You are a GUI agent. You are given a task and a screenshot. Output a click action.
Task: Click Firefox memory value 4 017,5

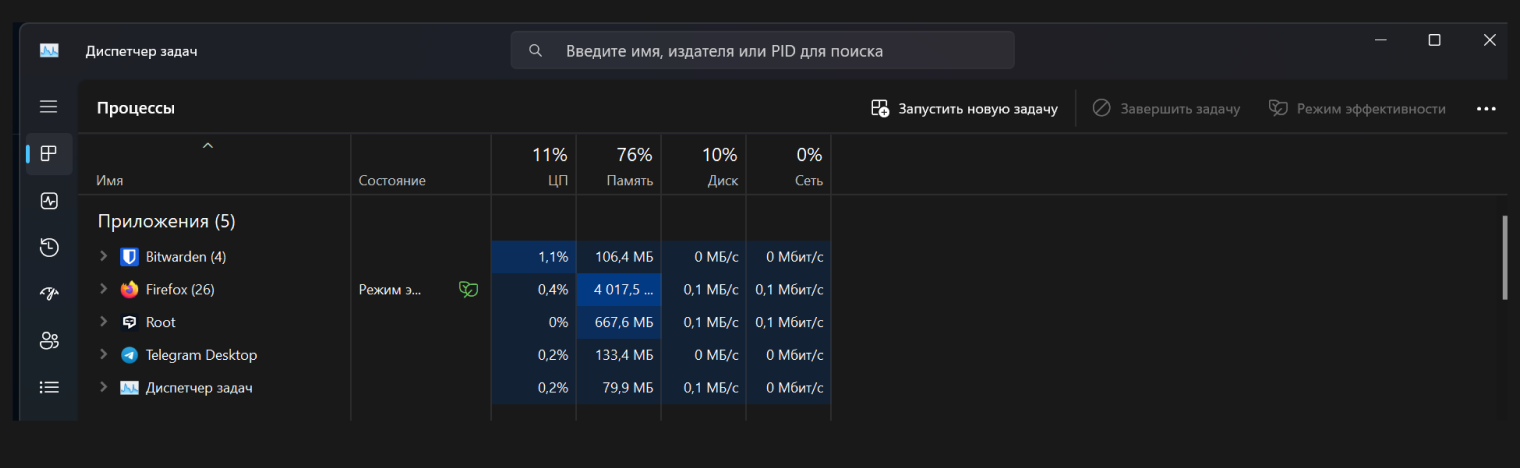625,290
